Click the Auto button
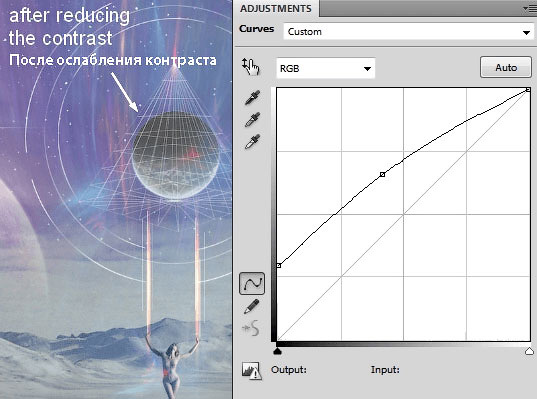537x399 pixels. point(506,67)
